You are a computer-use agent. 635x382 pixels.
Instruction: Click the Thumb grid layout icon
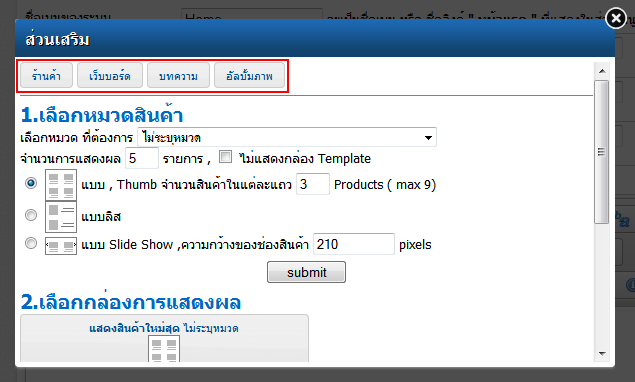(61, 185)
